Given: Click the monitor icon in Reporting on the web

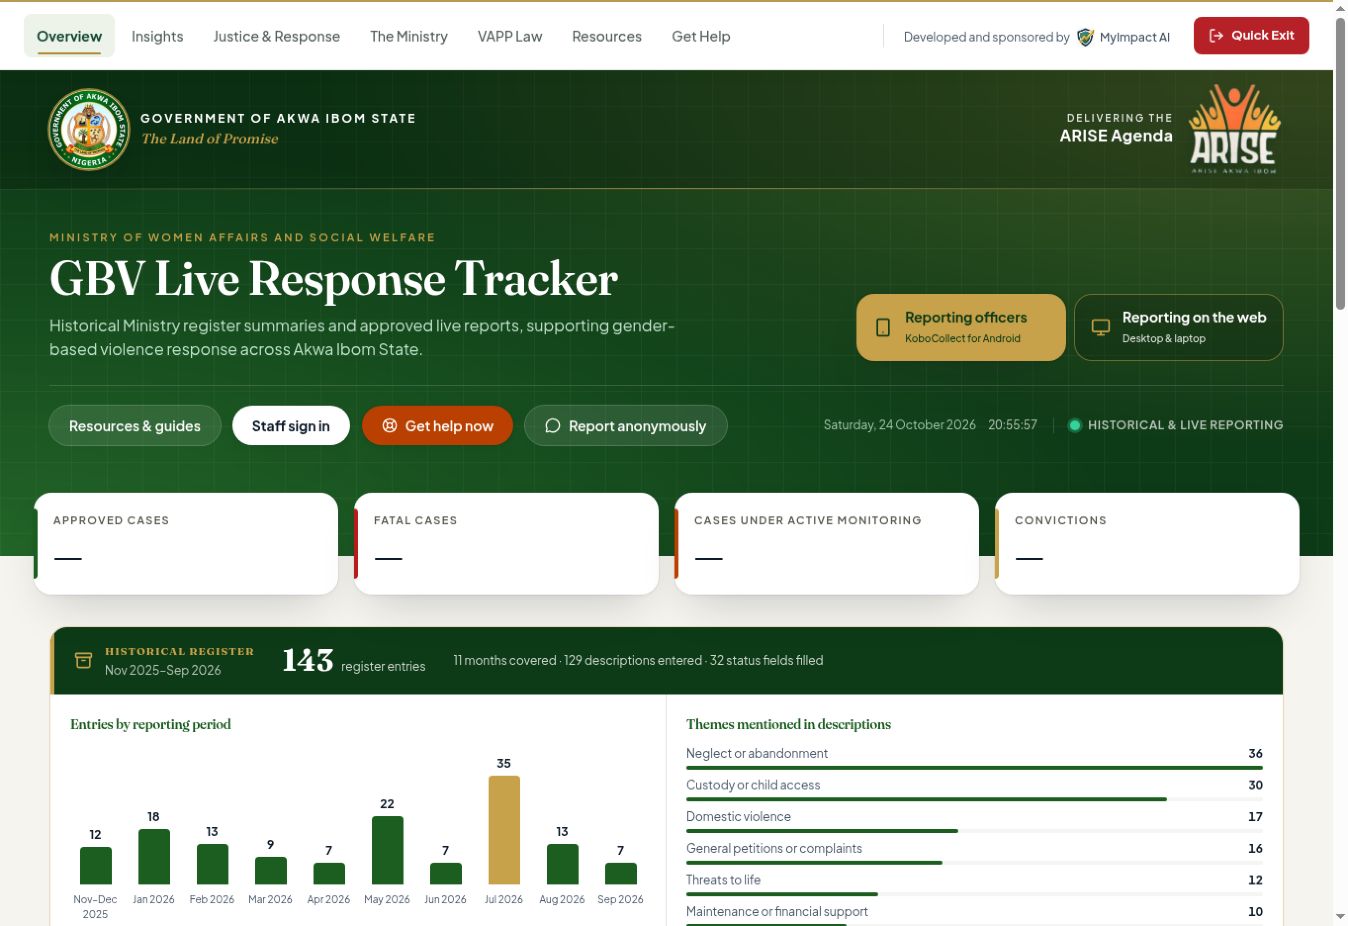Looking at the screenshot, I should point(1101,327).
